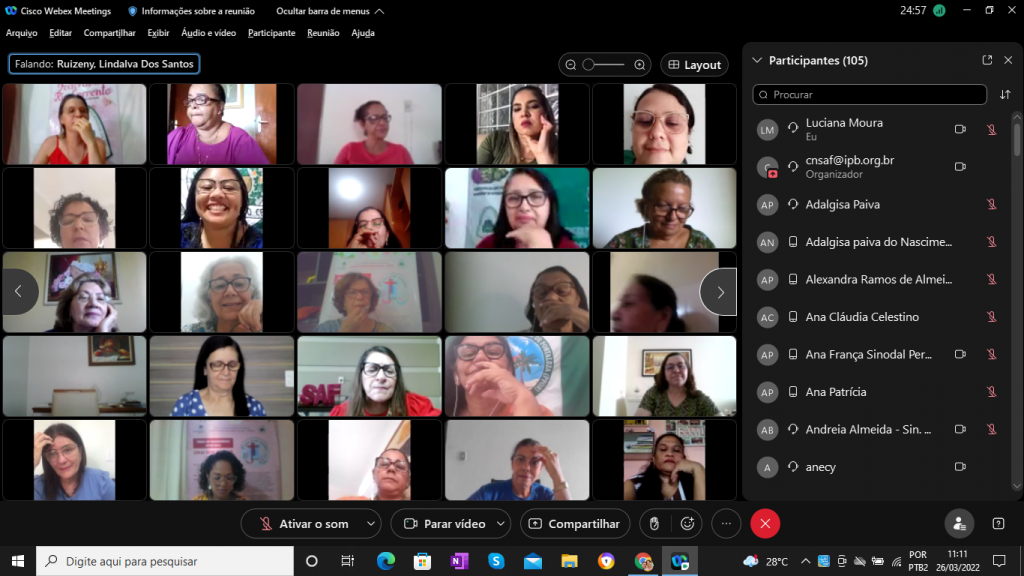Click the red leave meeting button
1024x576 pixels.
pos(765,523)
